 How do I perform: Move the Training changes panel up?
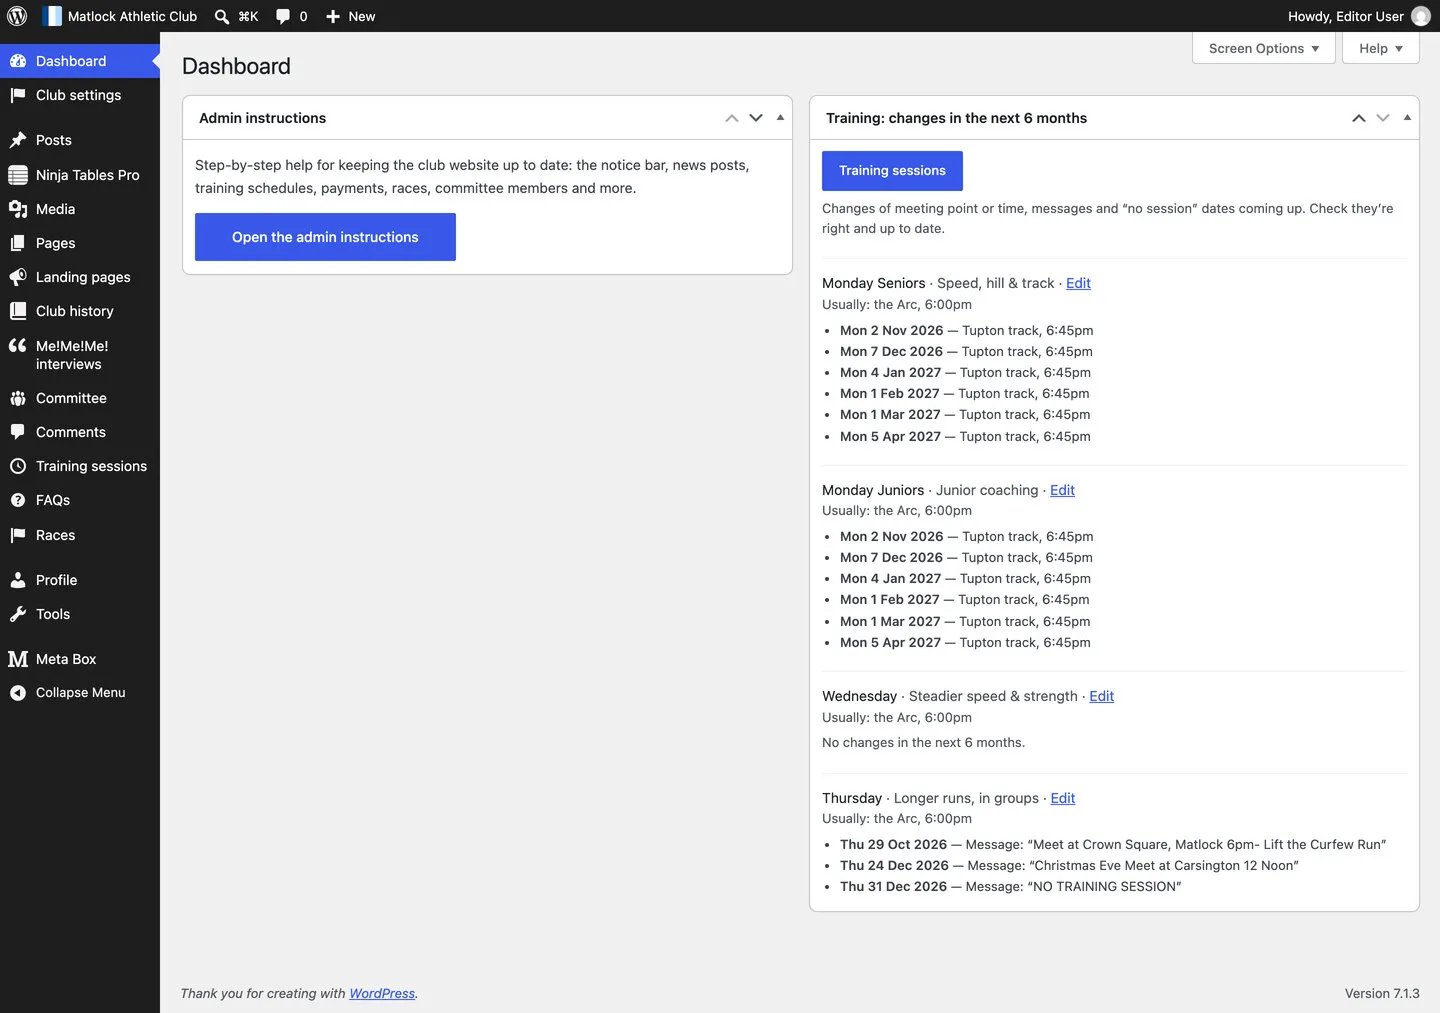coord(1359,118)
